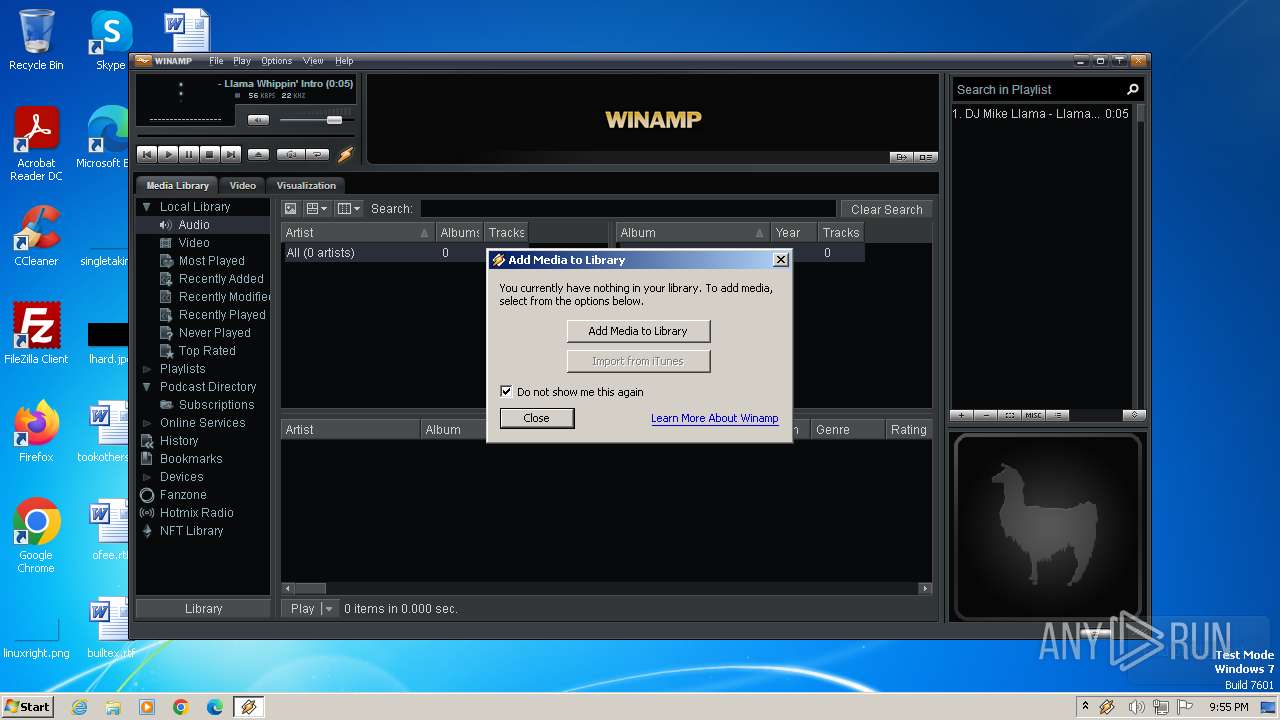Viewport: 1280px width, 720px height.
Task: Open the Fanzone item
Action: click(183, 495)
